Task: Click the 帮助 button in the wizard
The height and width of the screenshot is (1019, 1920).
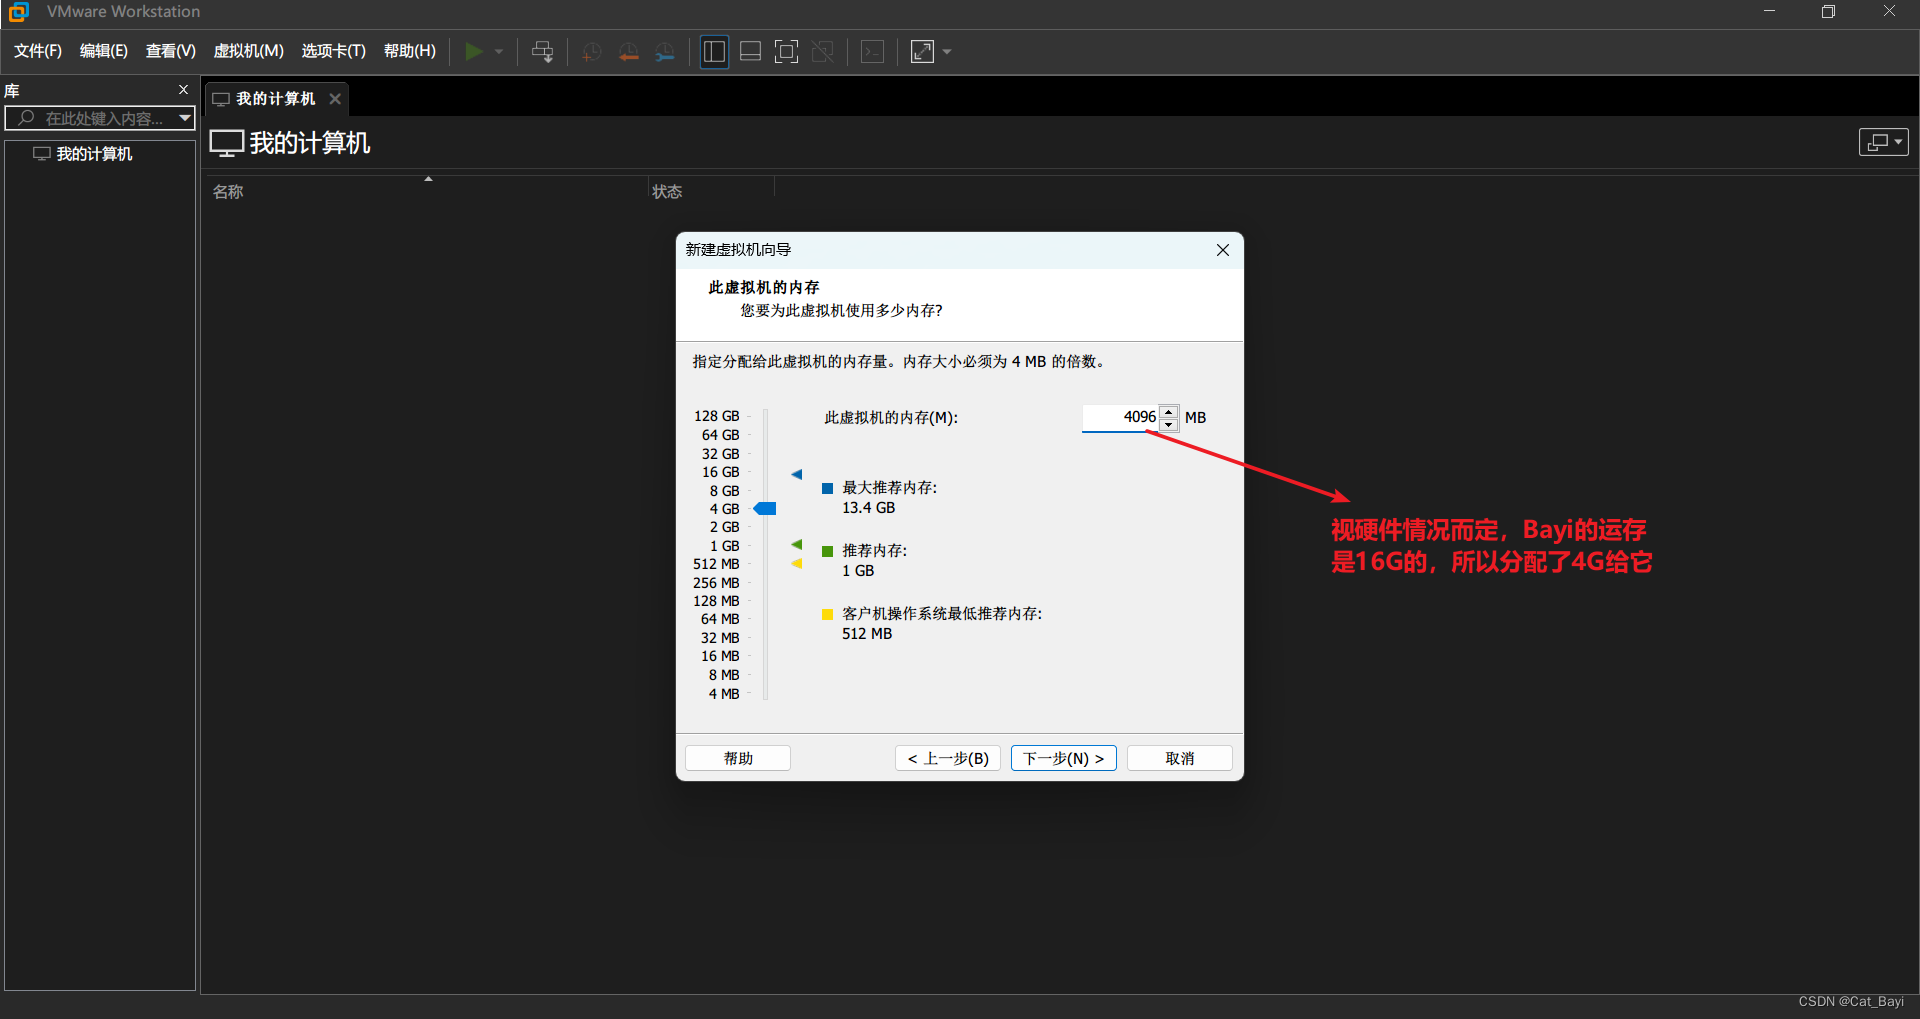Action: (x=738, y=758)
